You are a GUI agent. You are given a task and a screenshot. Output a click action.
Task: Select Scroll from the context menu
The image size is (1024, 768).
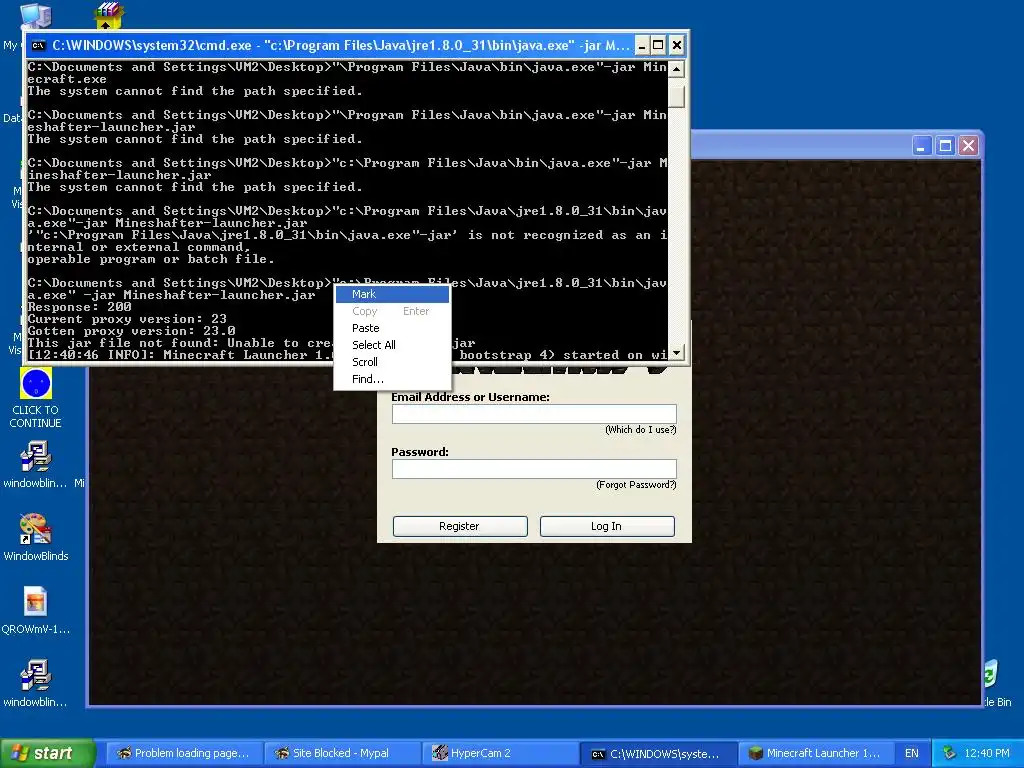coord(392,362)
